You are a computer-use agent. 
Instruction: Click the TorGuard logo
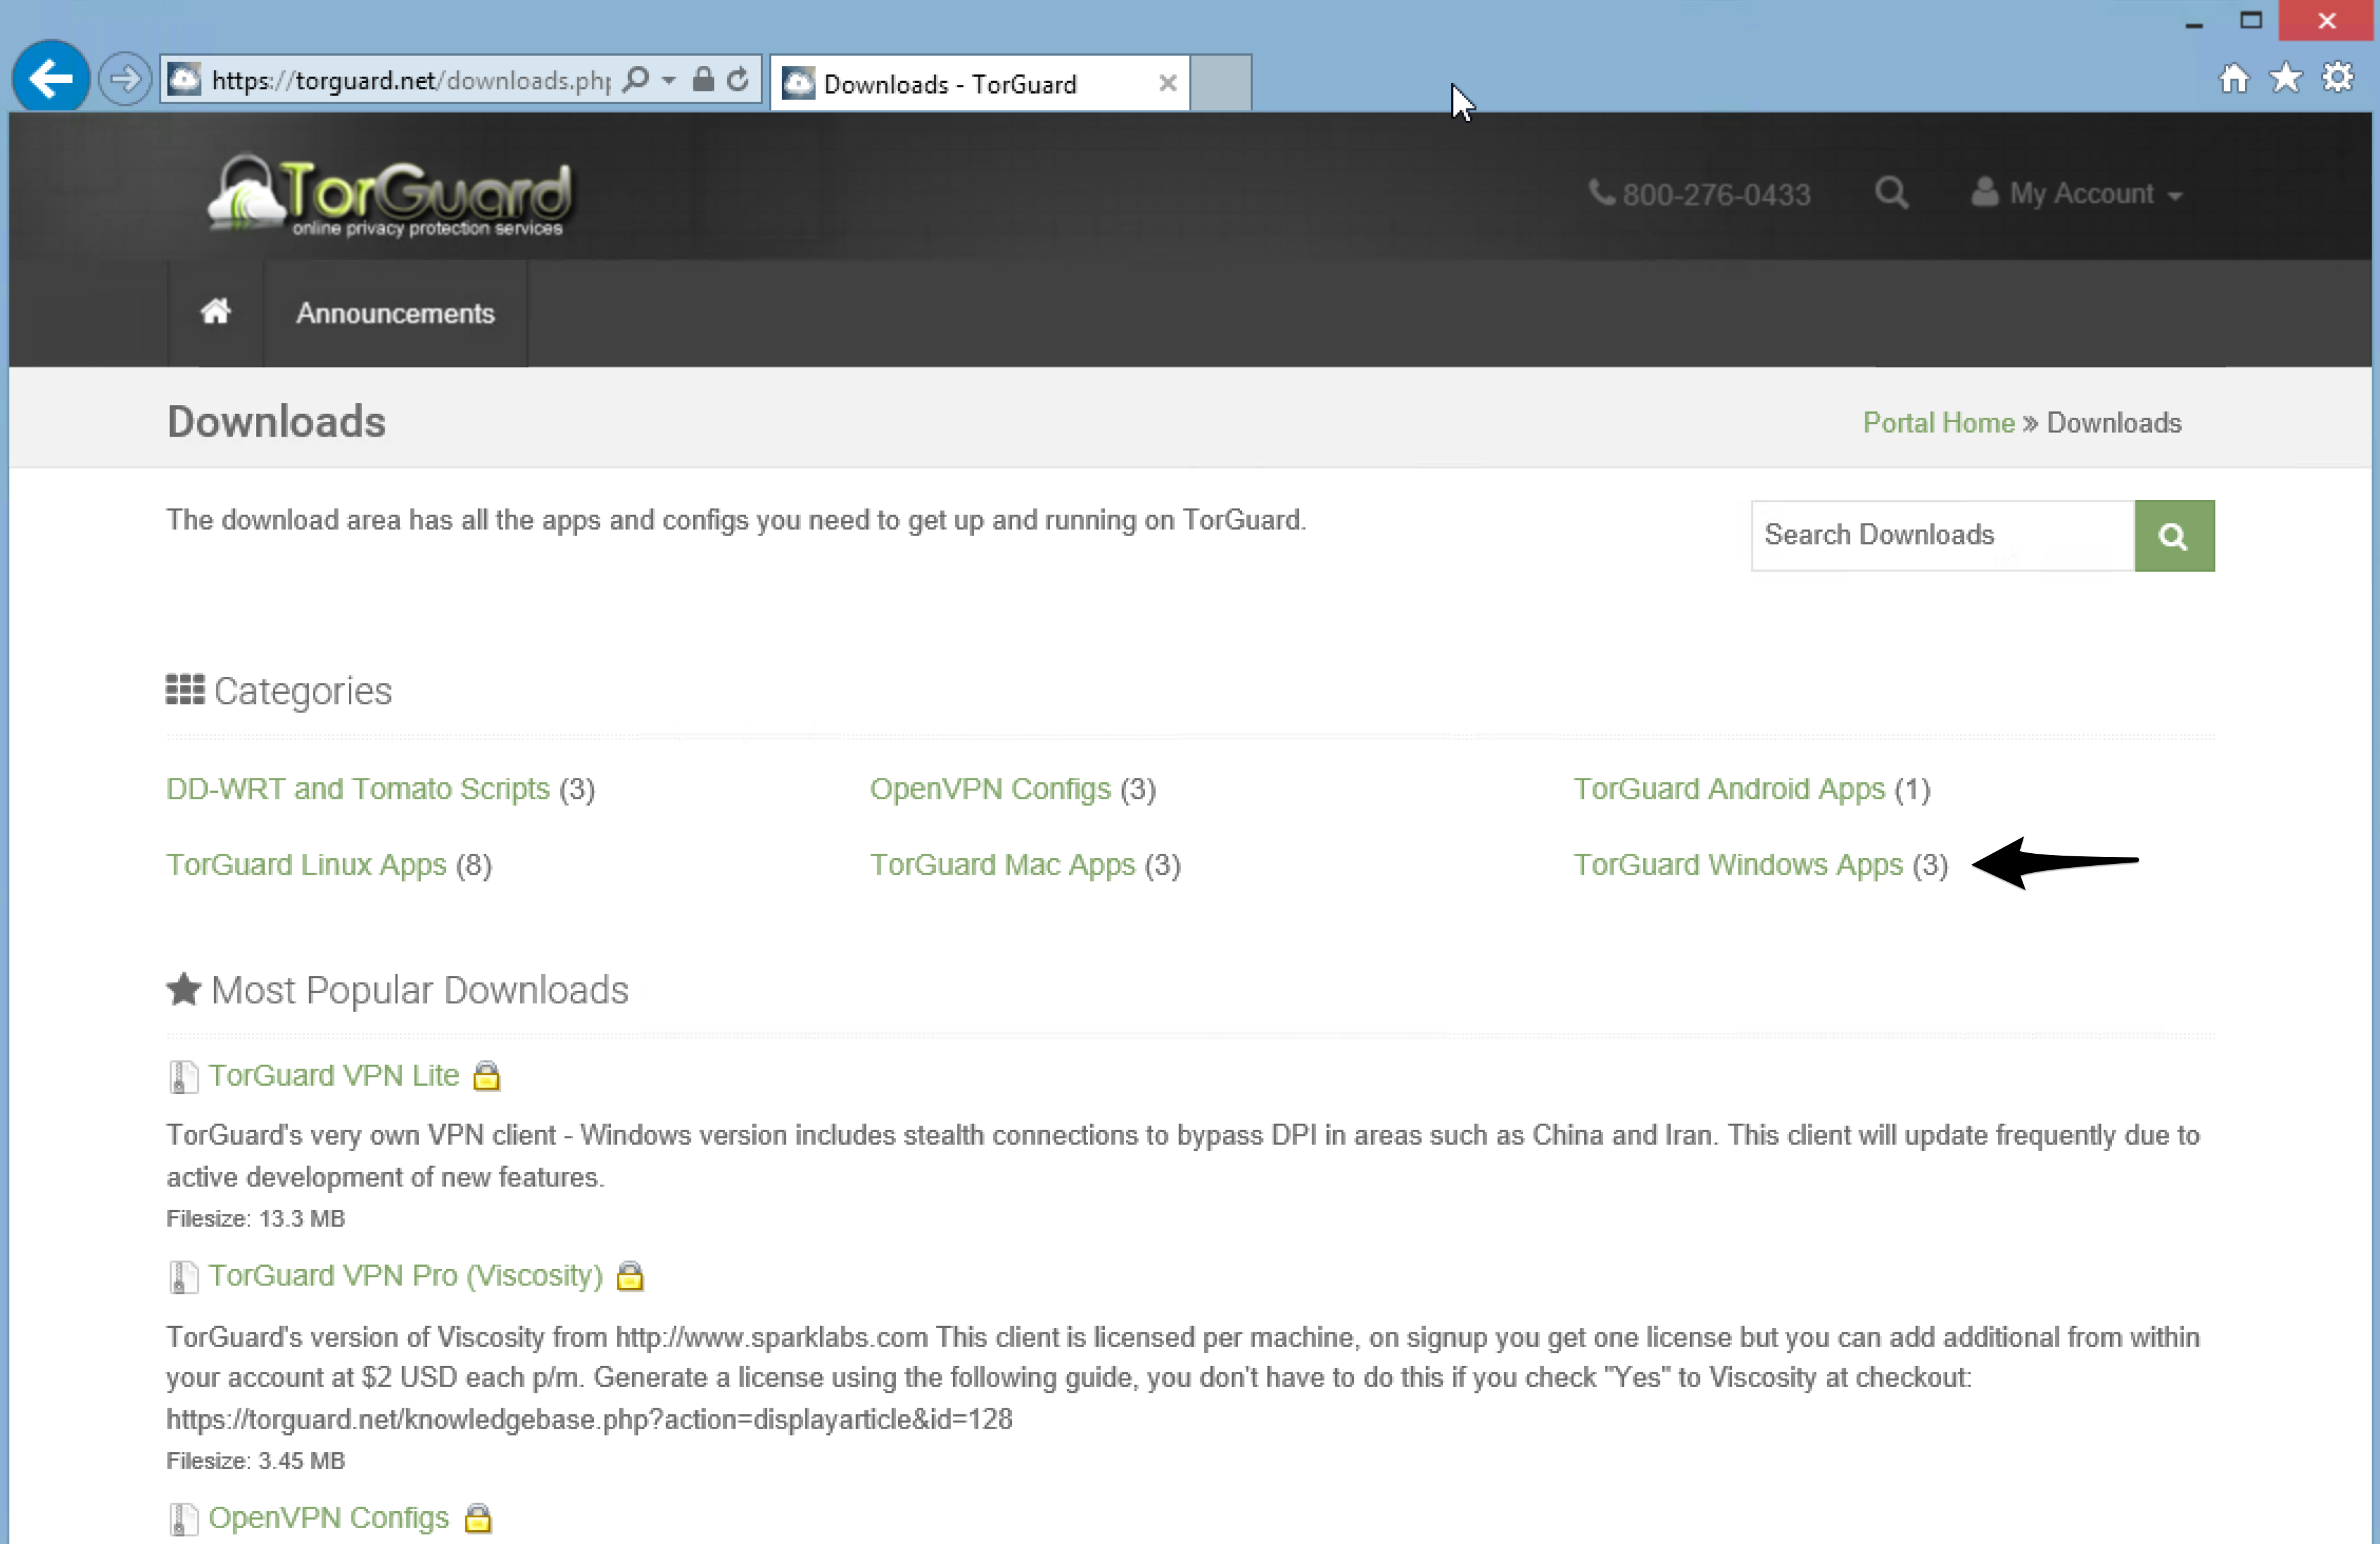coord(390,195)
